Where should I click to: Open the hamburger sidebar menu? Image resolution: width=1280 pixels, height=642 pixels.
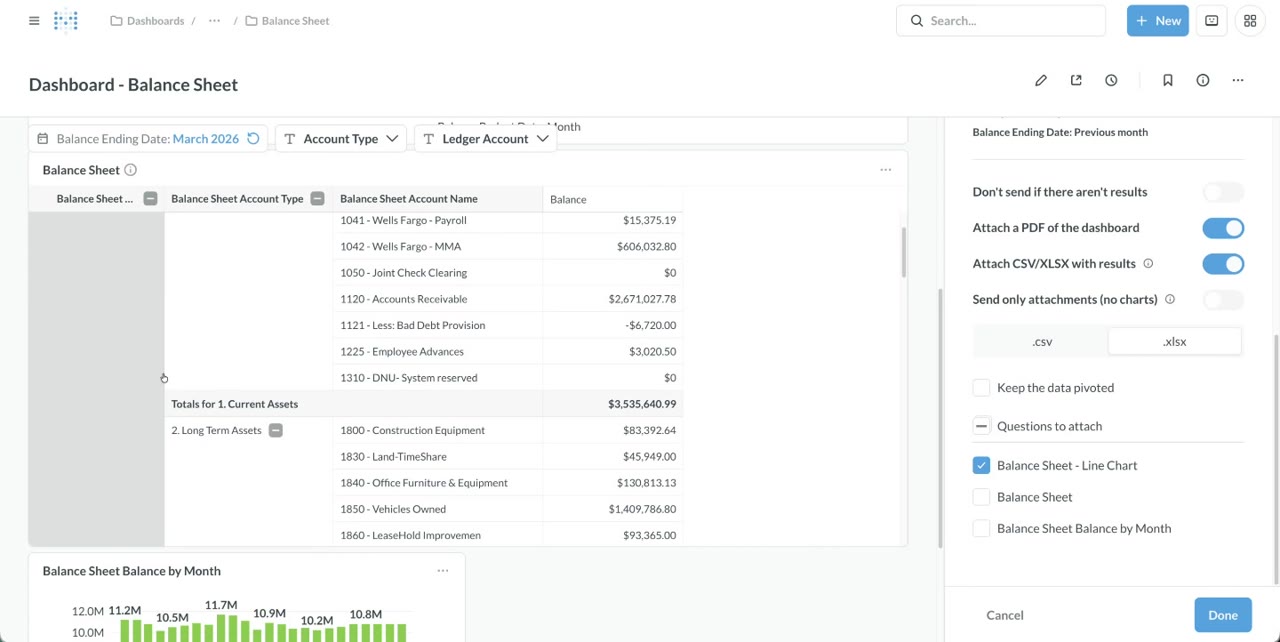coord(34,20)
